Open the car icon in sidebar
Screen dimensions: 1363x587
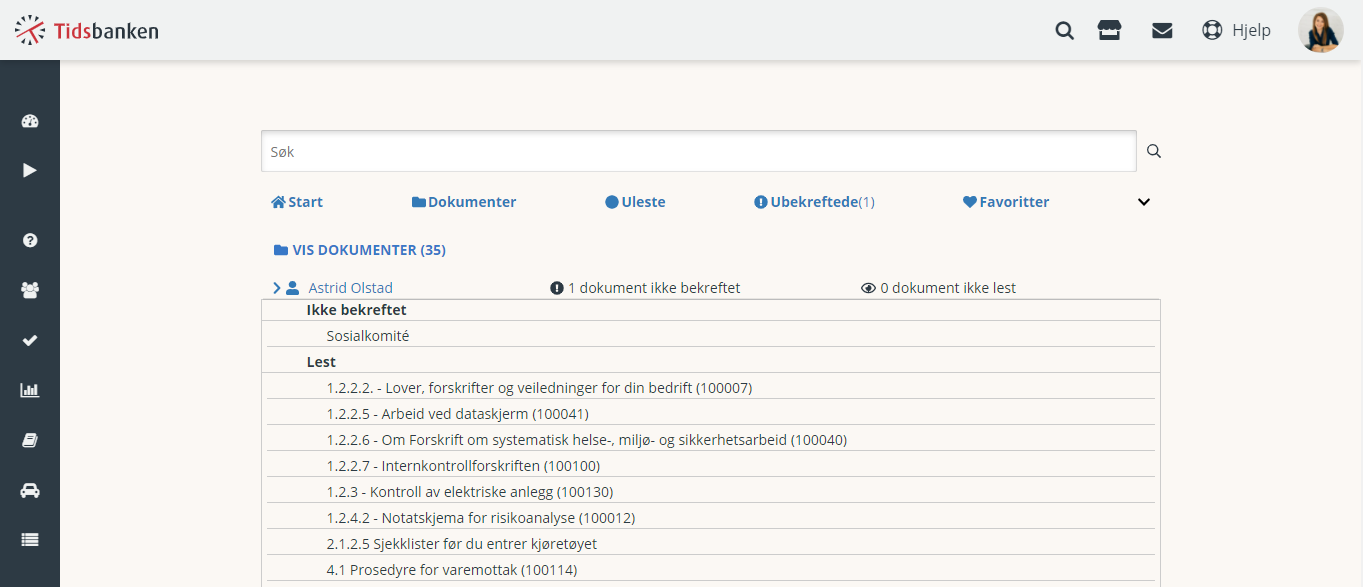29,490
